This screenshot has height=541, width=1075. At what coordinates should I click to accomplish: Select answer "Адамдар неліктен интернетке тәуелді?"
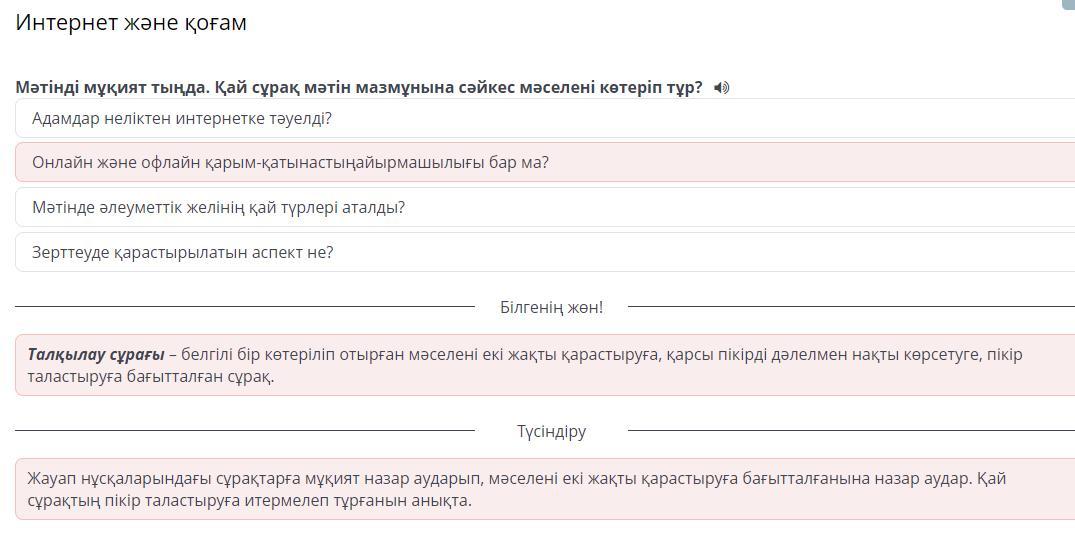pyautogui.click(x=182, y=118)
